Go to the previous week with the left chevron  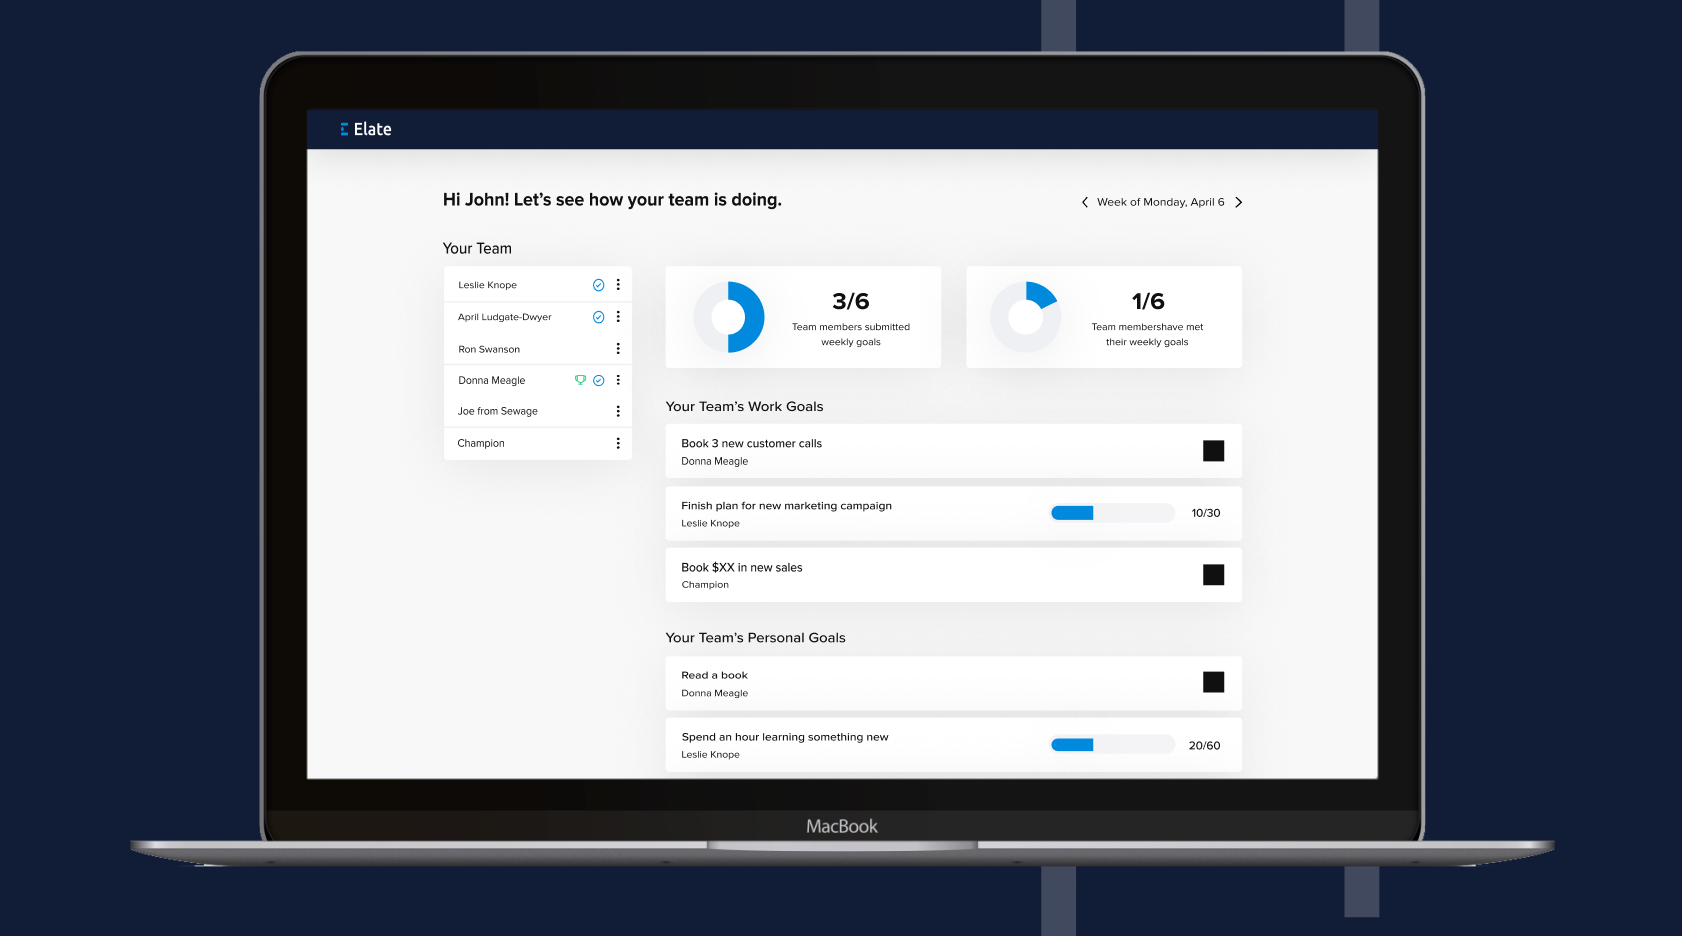pyautogui.click(x=1084, y=202)
